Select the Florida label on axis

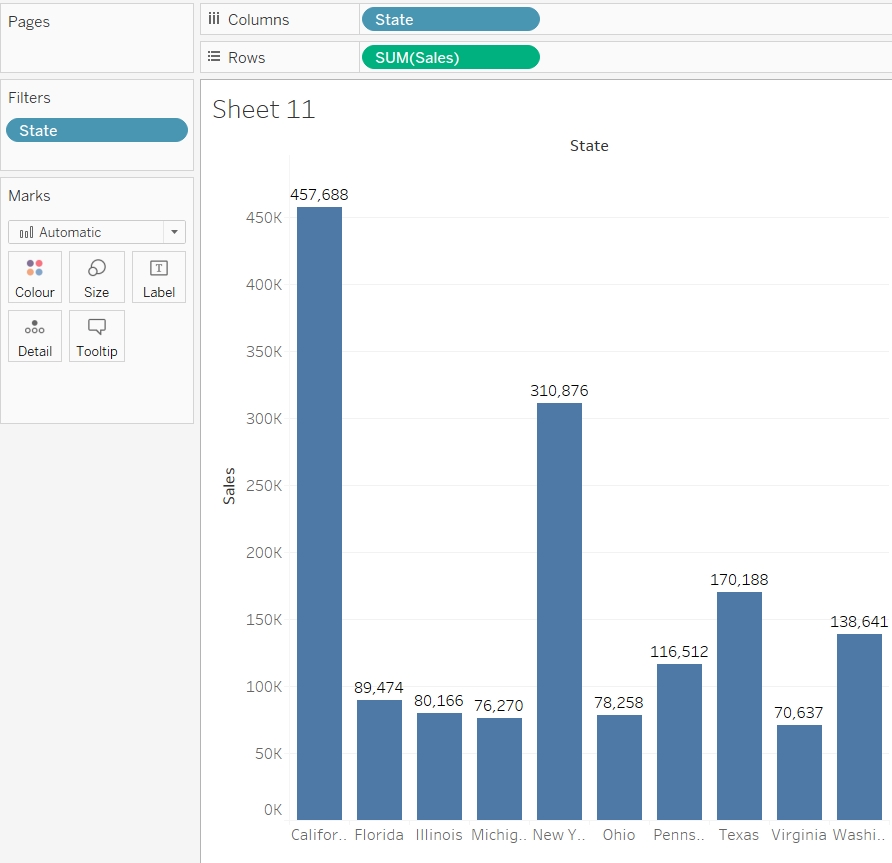[x=379, y=835]
